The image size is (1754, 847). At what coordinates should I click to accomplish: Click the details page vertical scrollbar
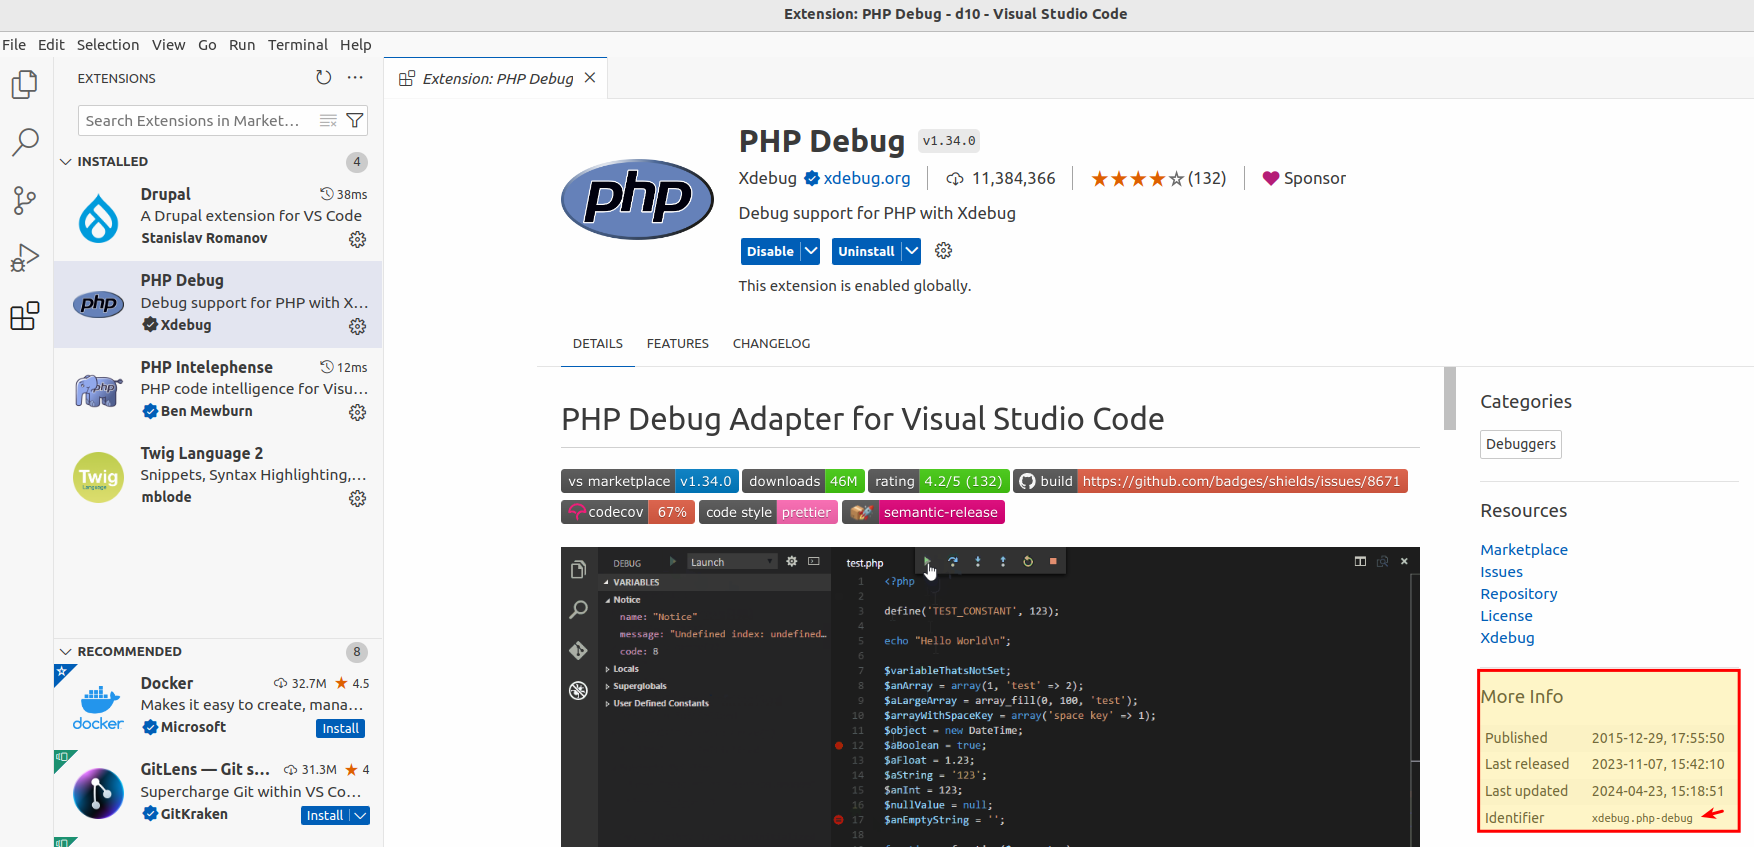pos(1450,398)
